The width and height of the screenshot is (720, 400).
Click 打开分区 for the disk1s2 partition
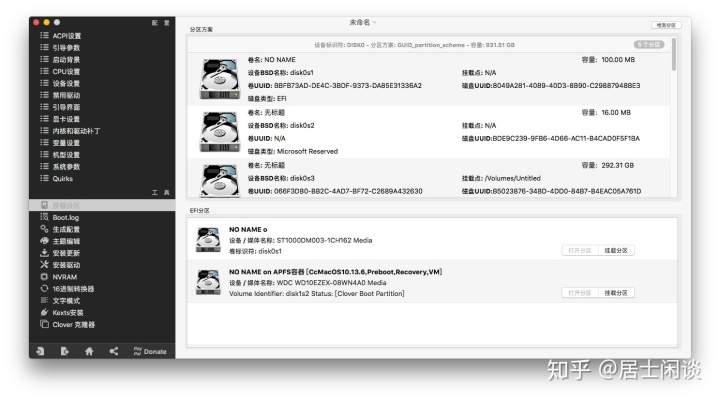[x=580, y=293]
